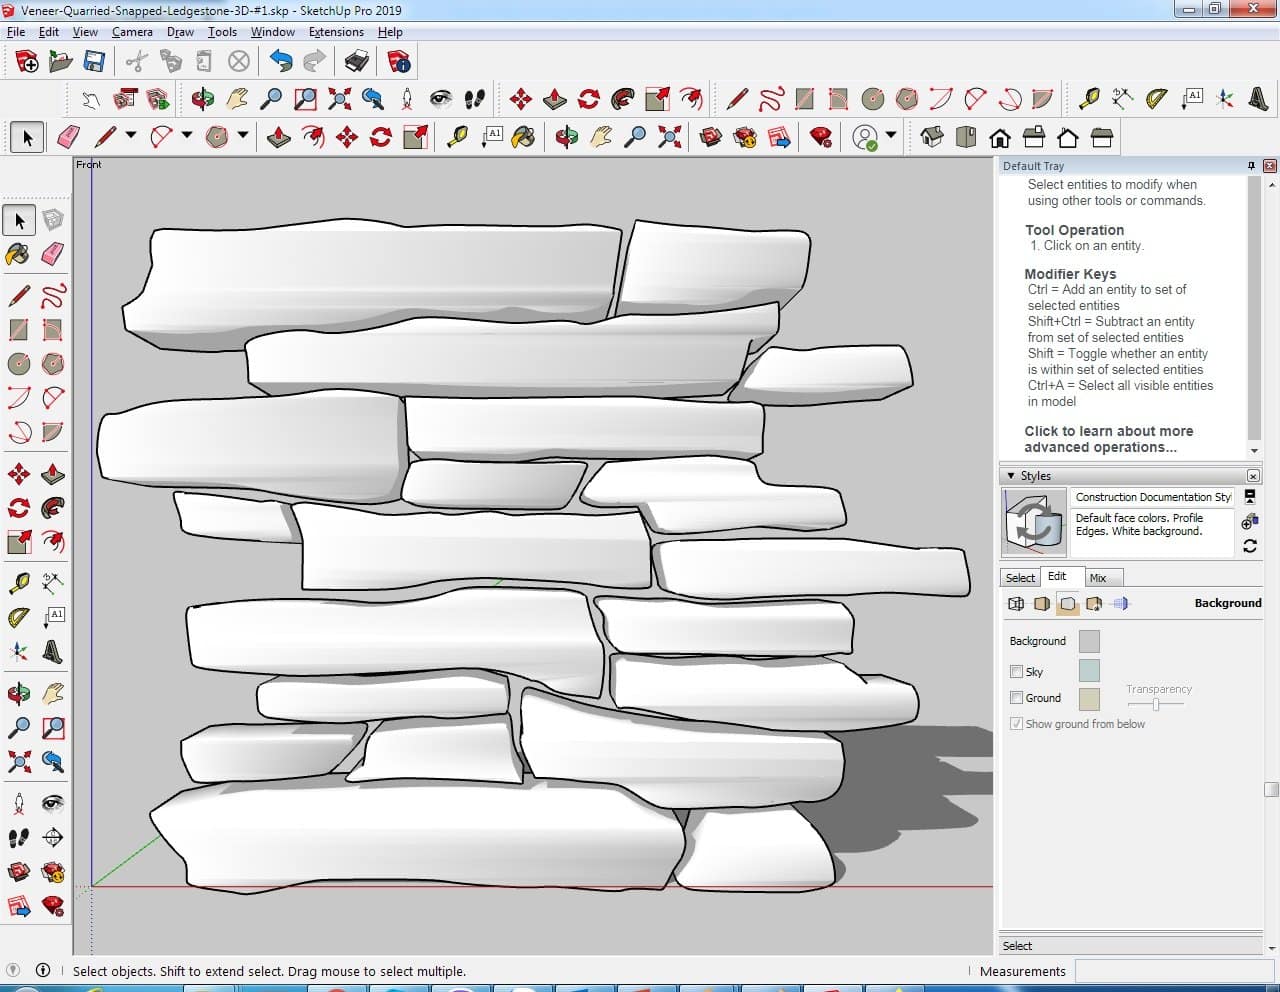
Task: Click the Undo arrow icon
Action: tap(281, 62)
